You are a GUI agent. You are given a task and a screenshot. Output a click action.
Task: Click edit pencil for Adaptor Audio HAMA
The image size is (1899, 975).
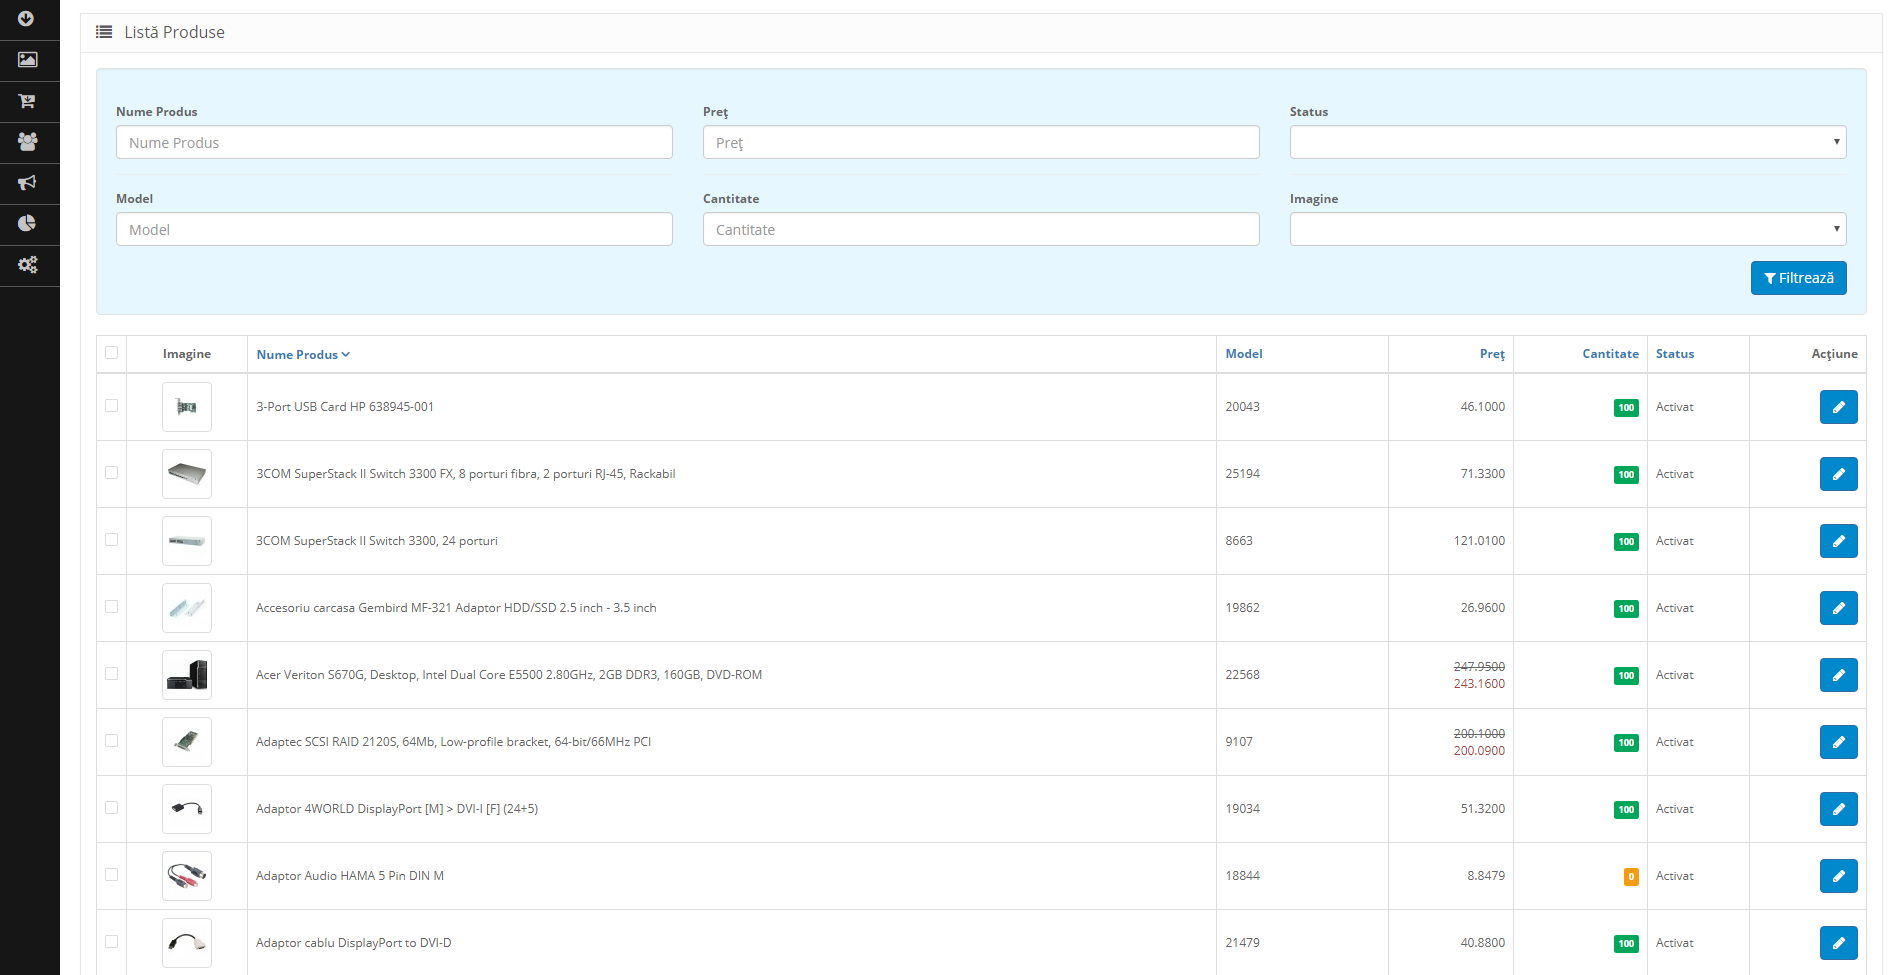click(x=1837, y=876)
